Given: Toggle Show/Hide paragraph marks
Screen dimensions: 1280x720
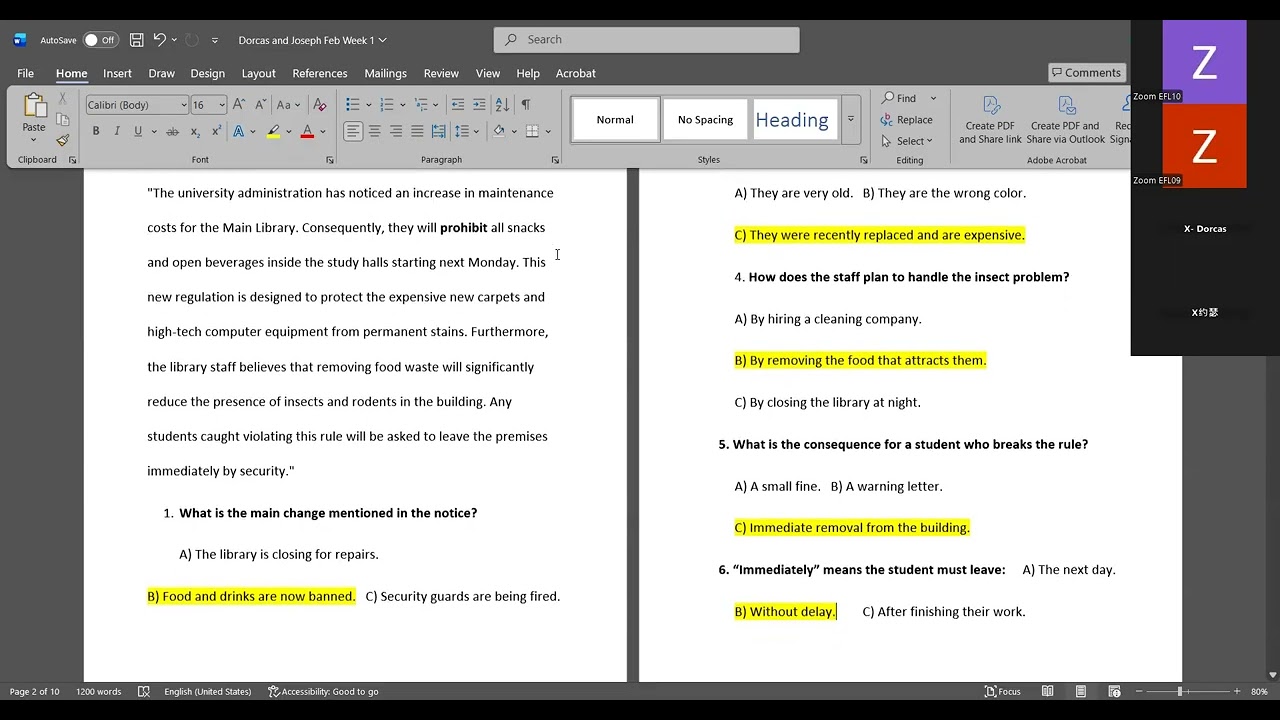Looking at the screenshot, I should [526, 105].
